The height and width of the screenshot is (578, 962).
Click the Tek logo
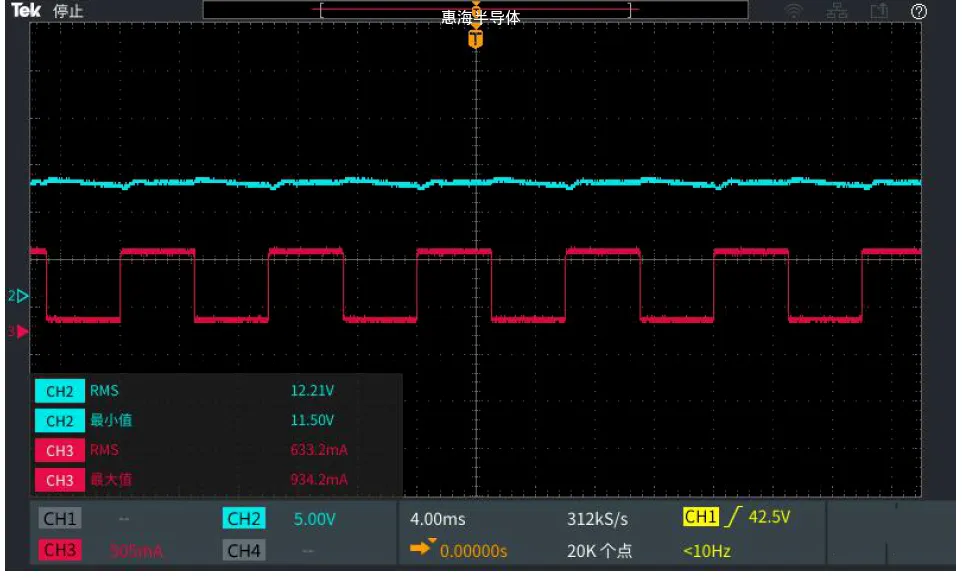point(24,11)
